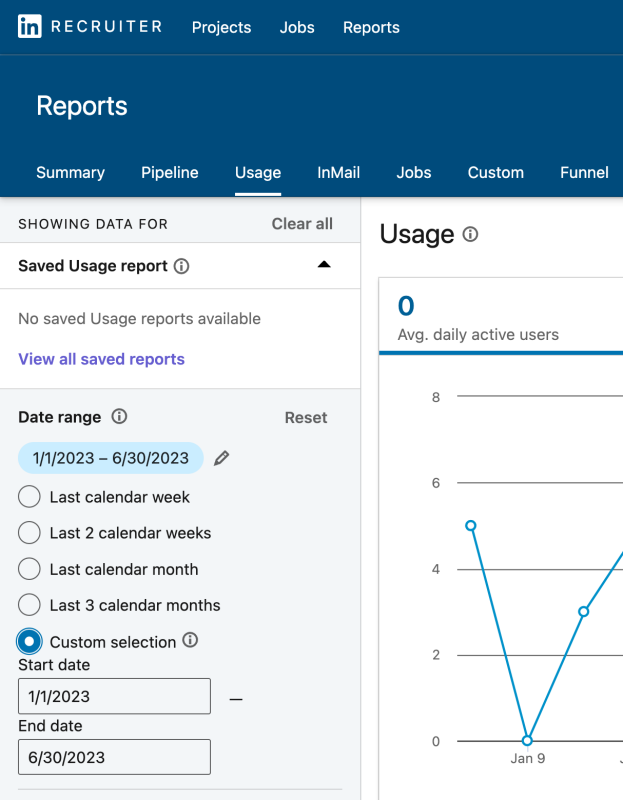Click pencil icon to edit date range

pyautogui.click(x=221, y=458)
